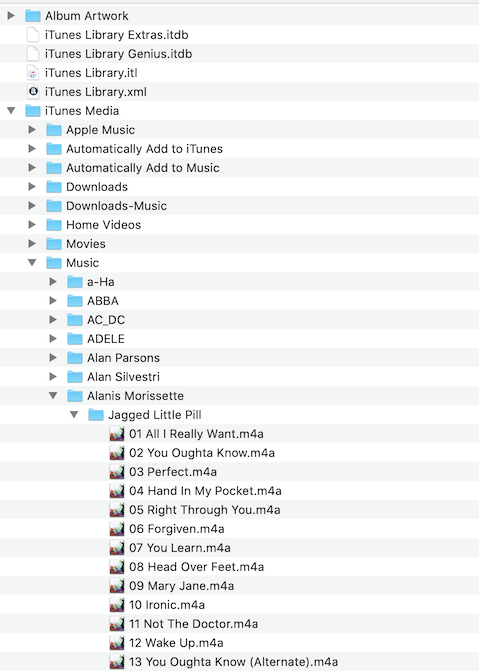The height and width of the screenshot is (672, 479).
Task: Select the file name iTunes Library Genius.itdb
Action: click(119, 54)
